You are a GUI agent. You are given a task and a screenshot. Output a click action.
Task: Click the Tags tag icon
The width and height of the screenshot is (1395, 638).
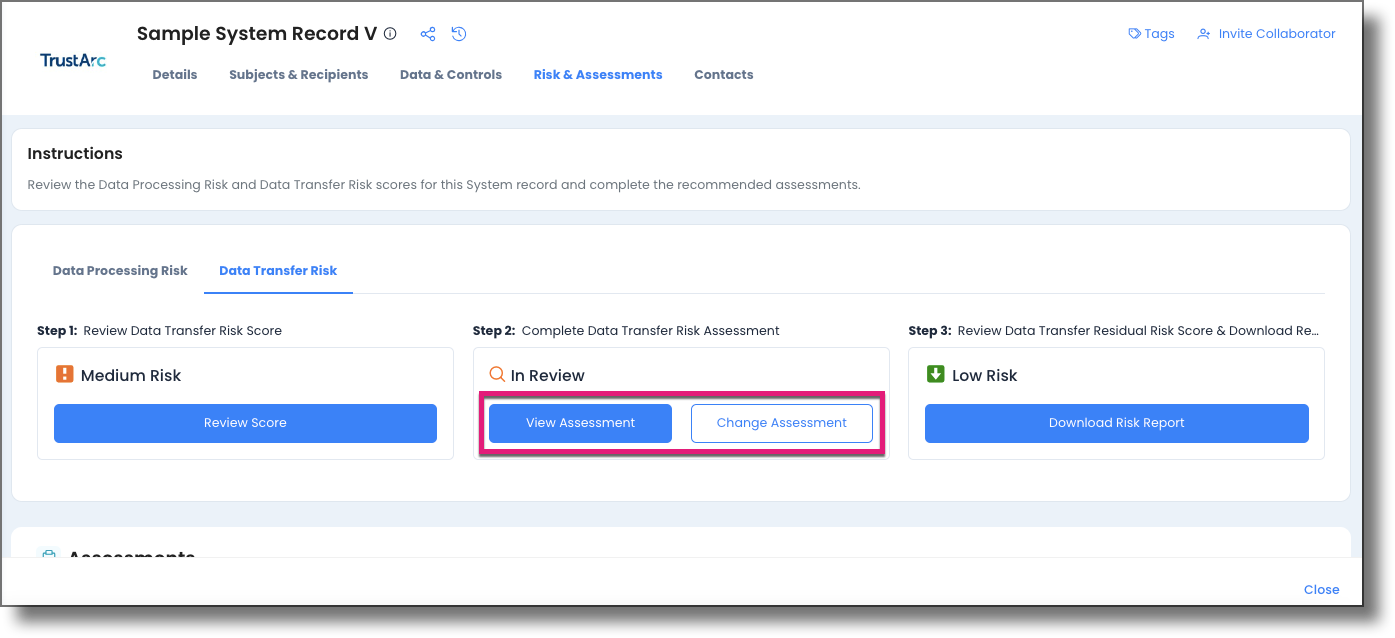click(1134, 34)
